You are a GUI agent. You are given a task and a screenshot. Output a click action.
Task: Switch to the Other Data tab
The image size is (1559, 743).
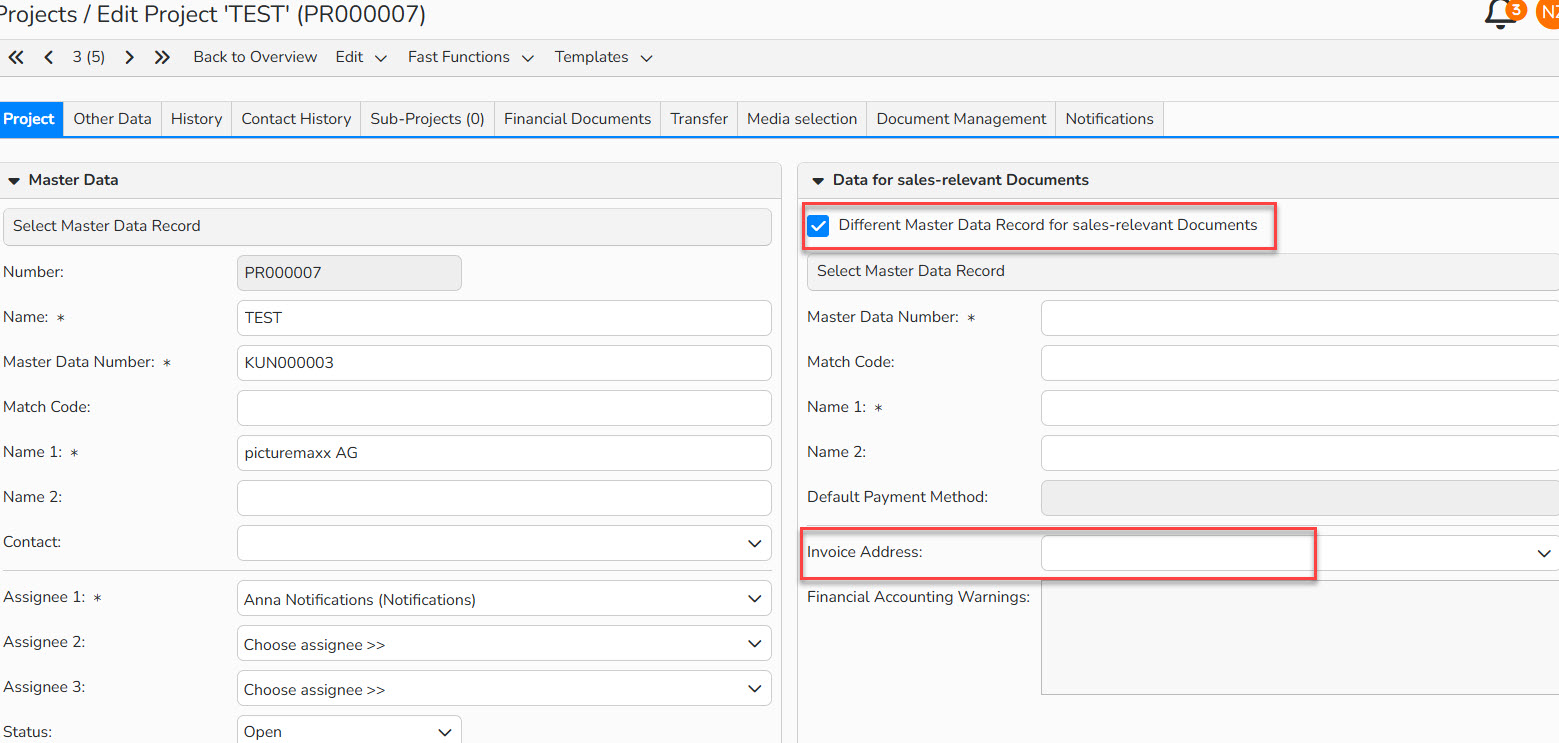pos(112,119)
